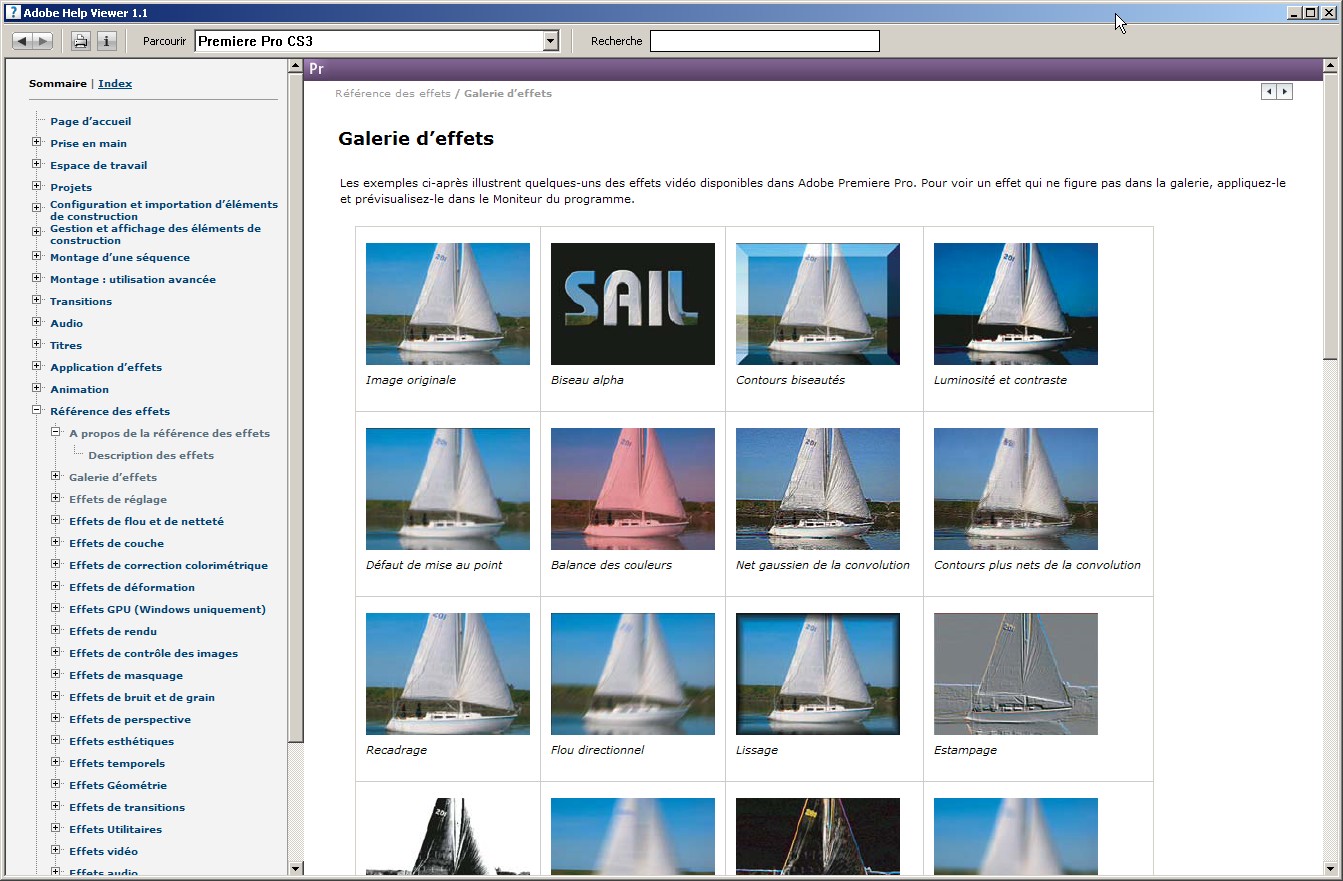Click Net gaussien de la convolution caption
This screenshot has height=881, width=1343.
[x=823, y=565]
